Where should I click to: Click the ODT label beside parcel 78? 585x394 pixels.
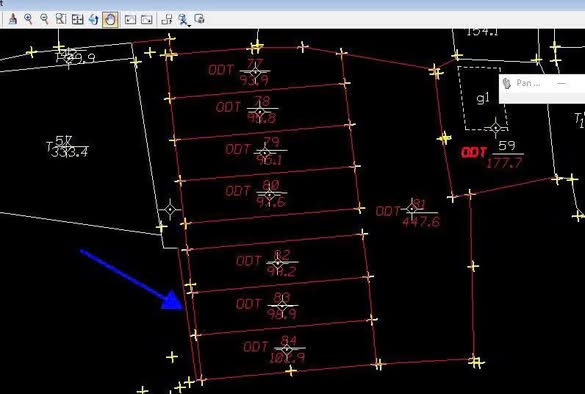click(x=228, y=107)
